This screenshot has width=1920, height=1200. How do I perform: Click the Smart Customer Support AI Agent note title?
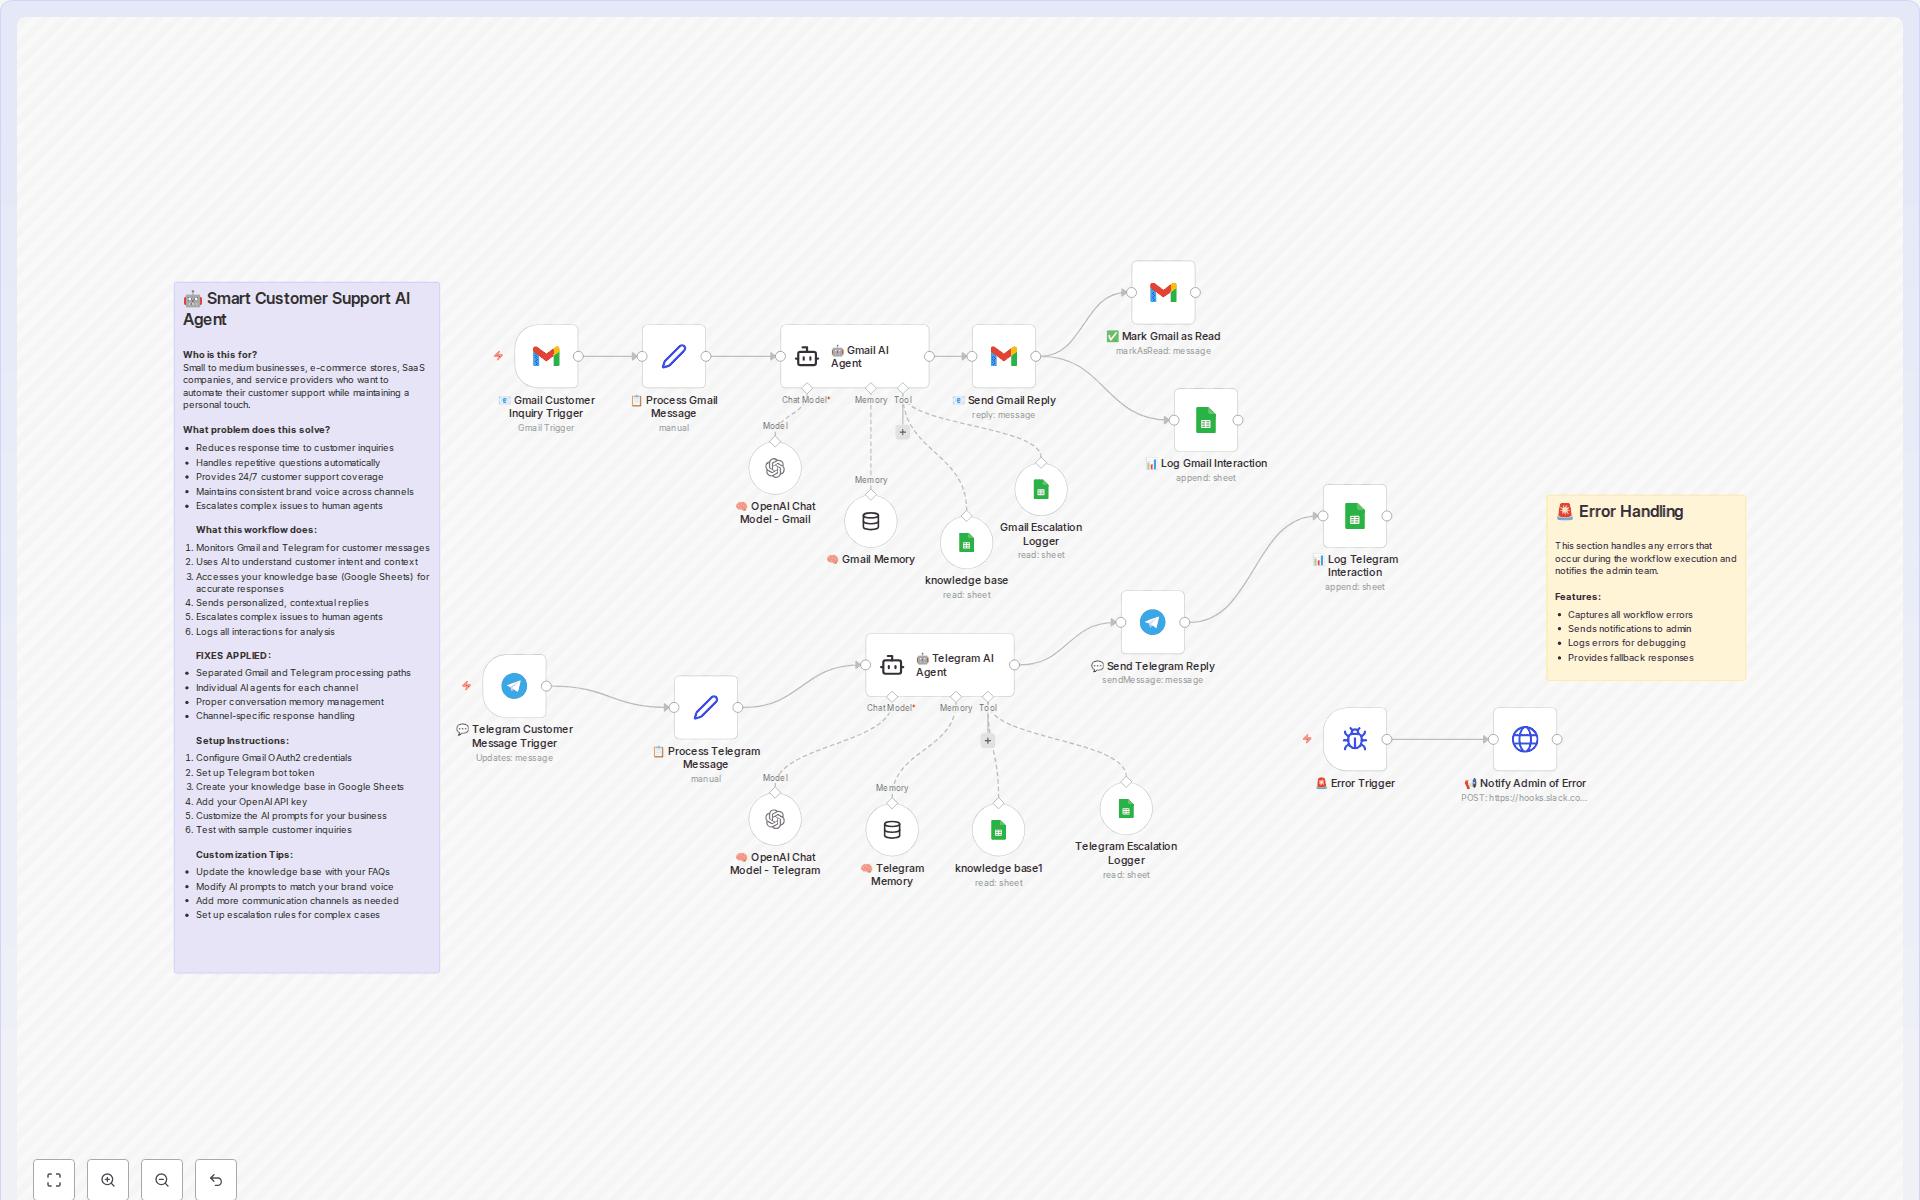coord(297,309)
